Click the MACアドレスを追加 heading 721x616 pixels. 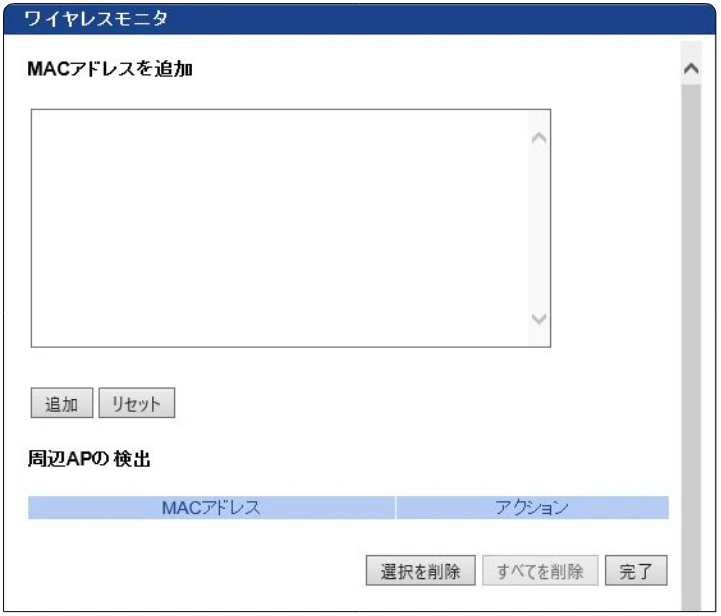coord(110,69)
